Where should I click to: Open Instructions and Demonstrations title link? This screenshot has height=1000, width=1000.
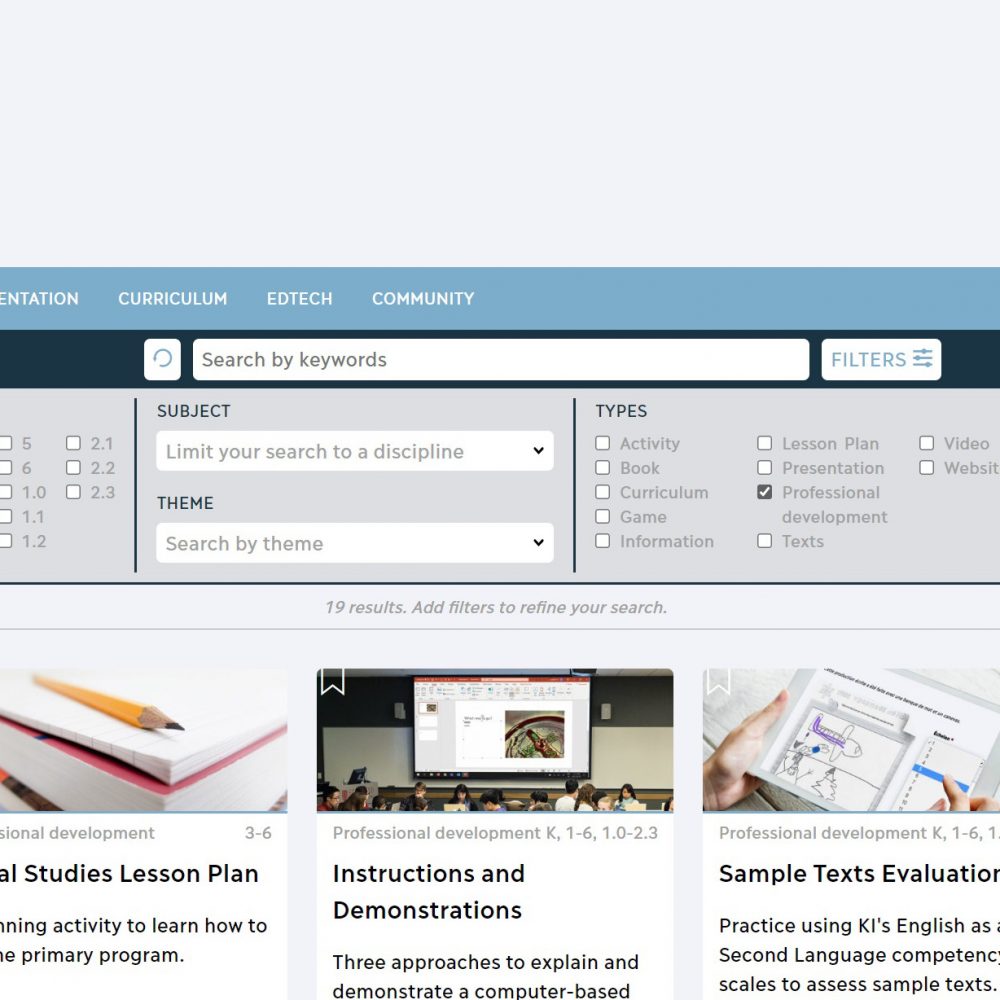[428, 892]
